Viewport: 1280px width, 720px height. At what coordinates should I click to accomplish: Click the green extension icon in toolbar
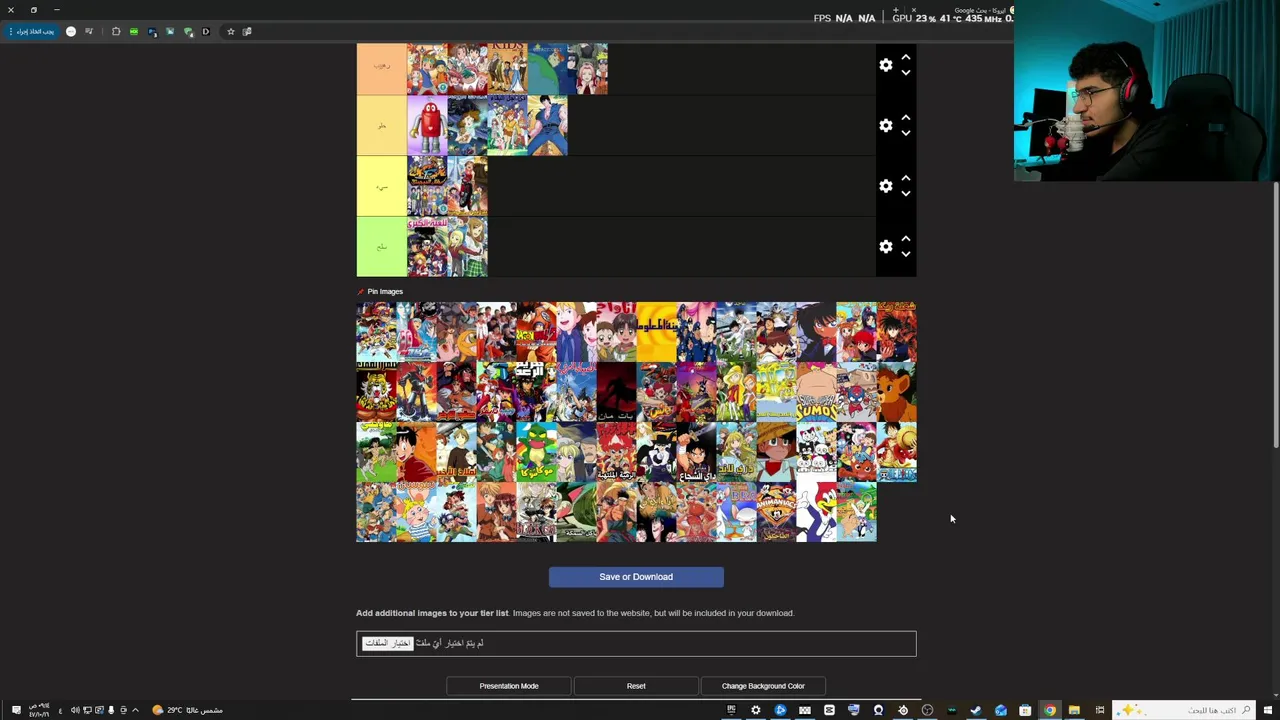point(134,31)
